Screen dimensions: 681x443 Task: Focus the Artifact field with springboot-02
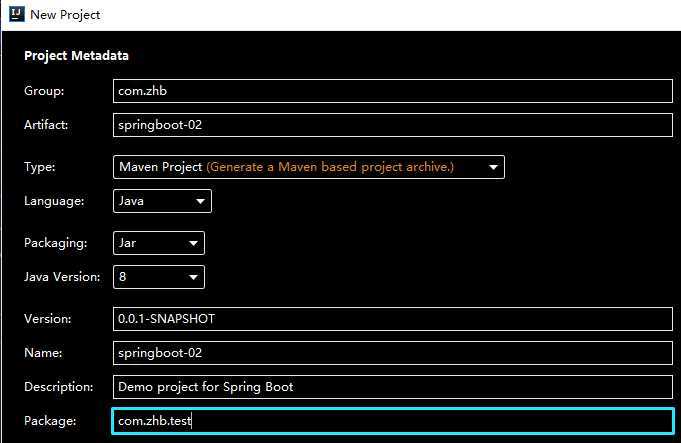(393, 125)
